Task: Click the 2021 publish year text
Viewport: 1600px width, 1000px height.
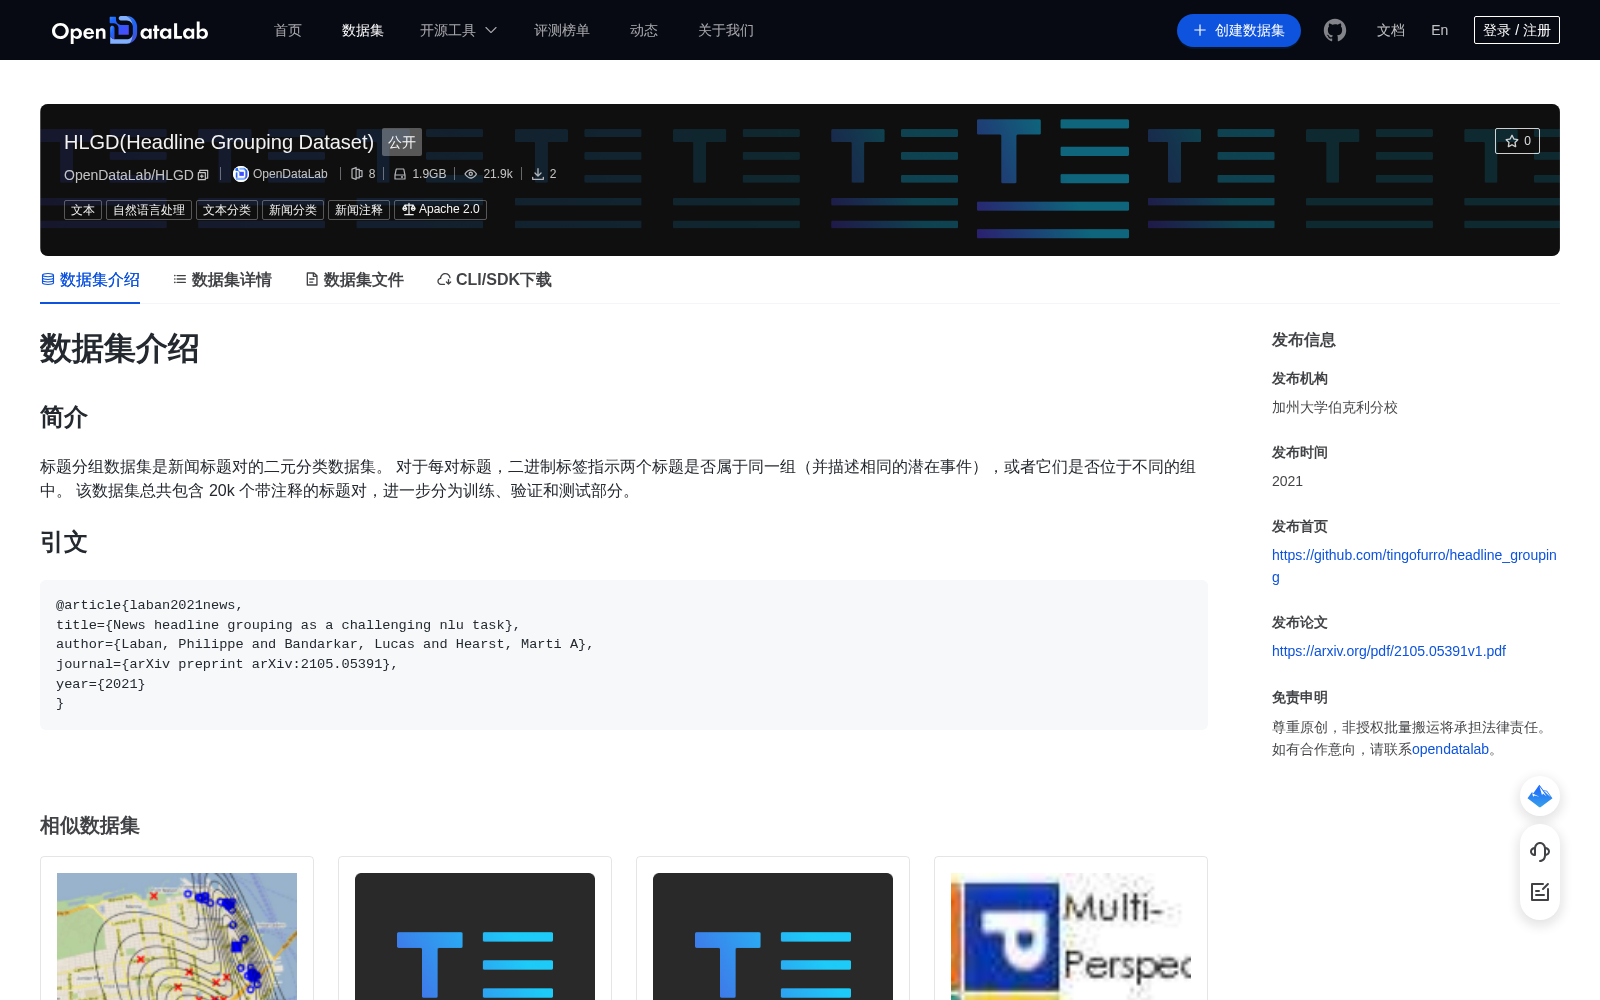Action: [1287, 481]
